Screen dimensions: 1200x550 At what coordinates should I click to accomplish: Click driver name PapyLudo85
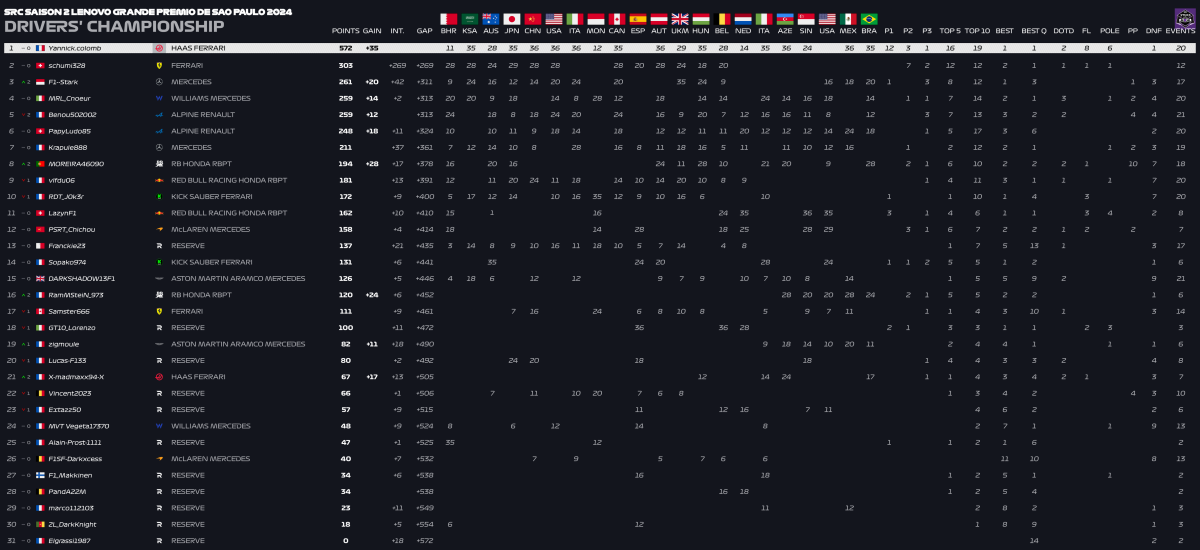70,130
